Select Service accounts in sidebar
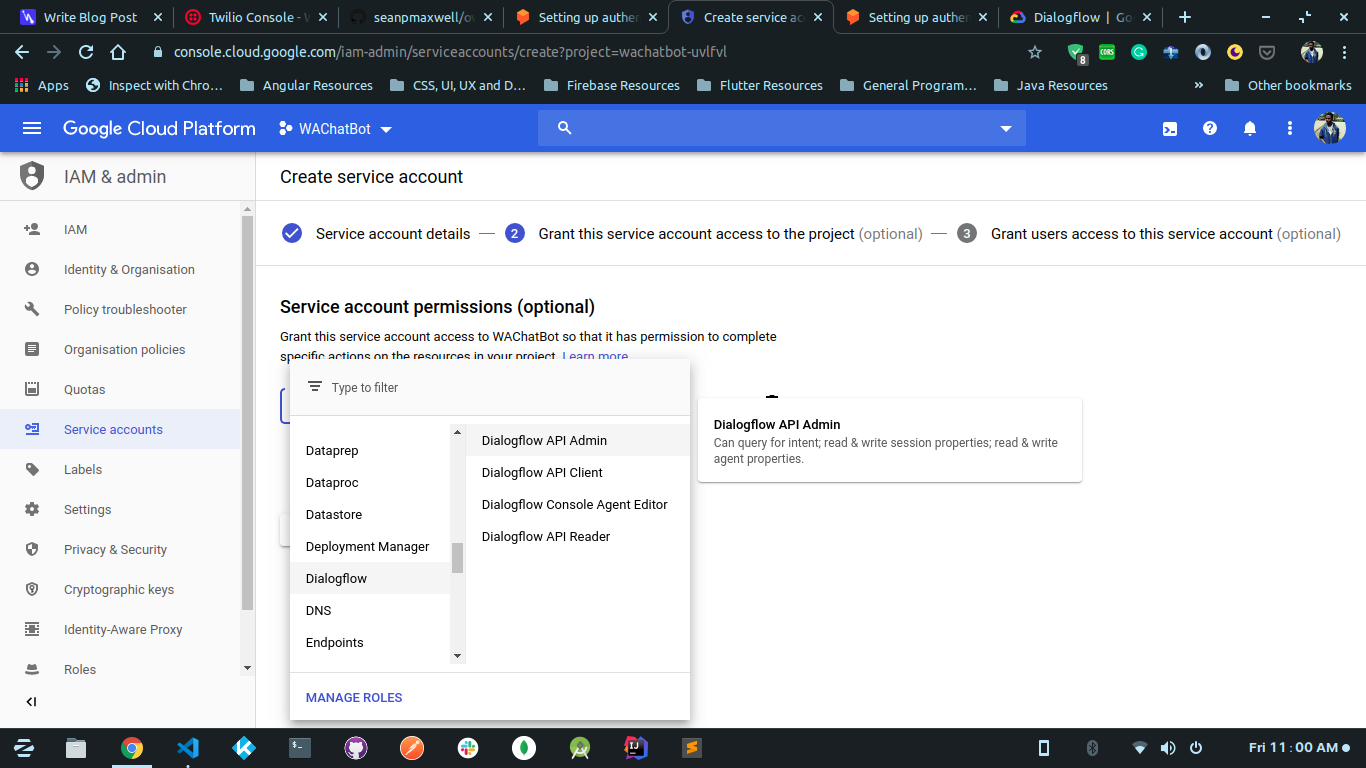This screenshot has width=1366, height=768. coord(120,429)
